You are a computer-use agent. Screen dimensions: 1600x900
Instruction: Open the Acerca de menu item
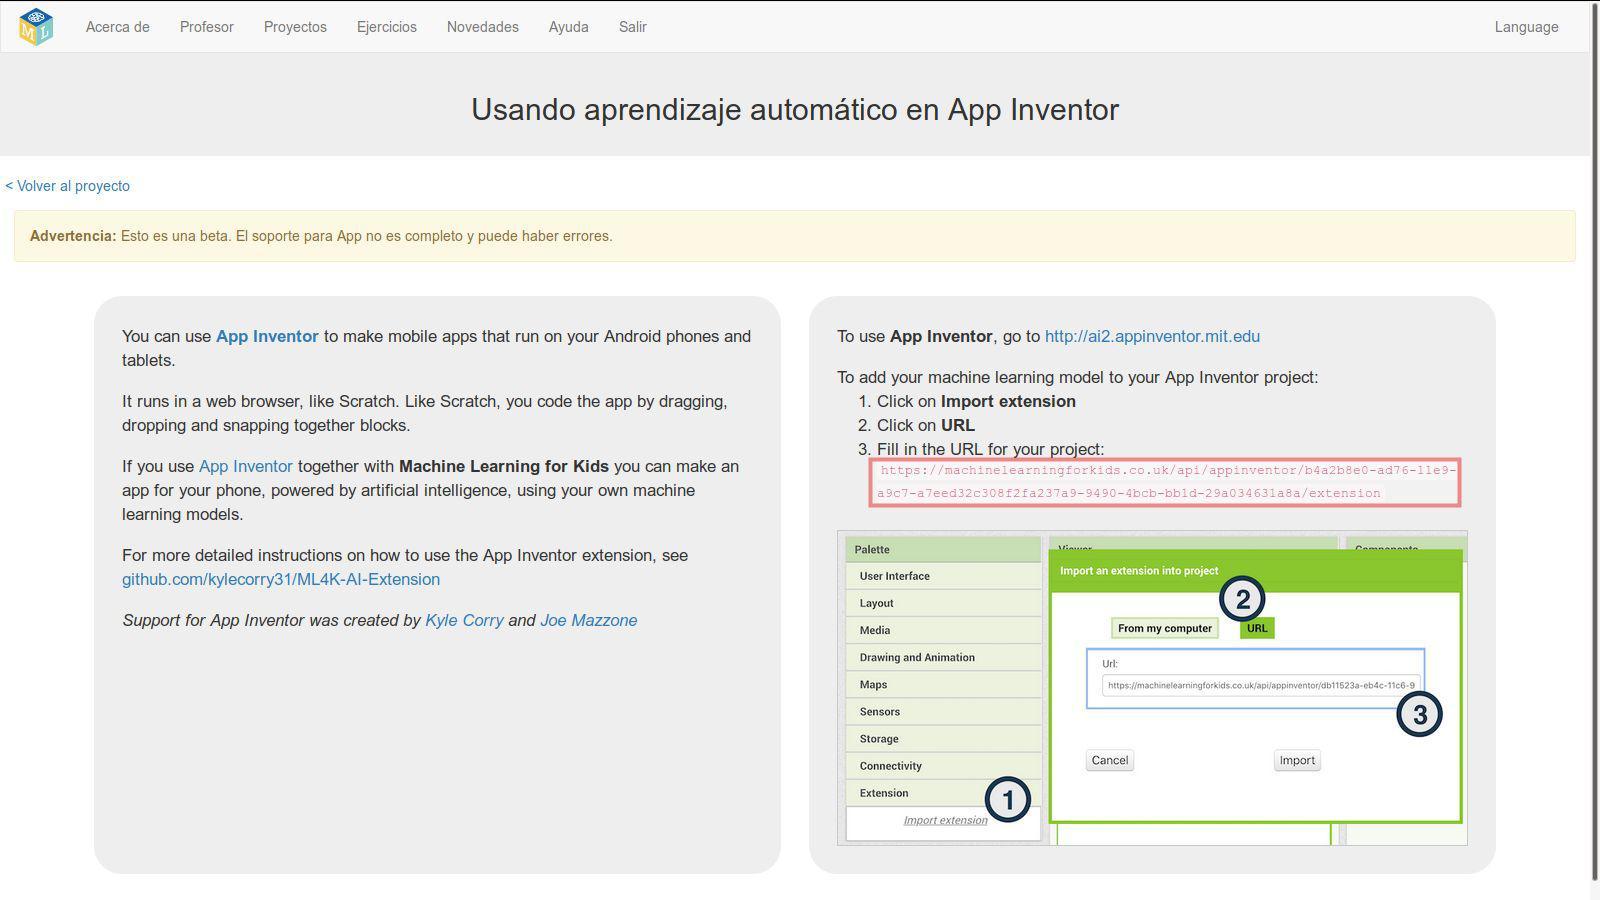pos(118,27)
